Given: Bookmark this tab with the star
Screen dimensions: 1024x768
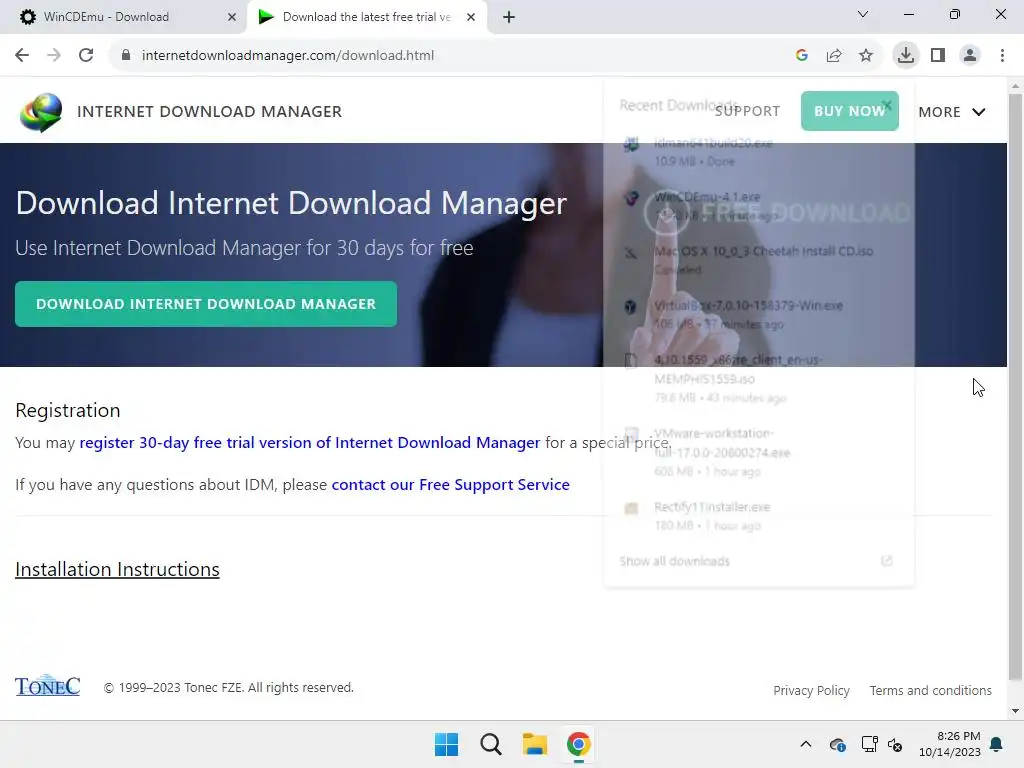Looking at the screenshot, I should pyautogui.click(x=866, y=56).
